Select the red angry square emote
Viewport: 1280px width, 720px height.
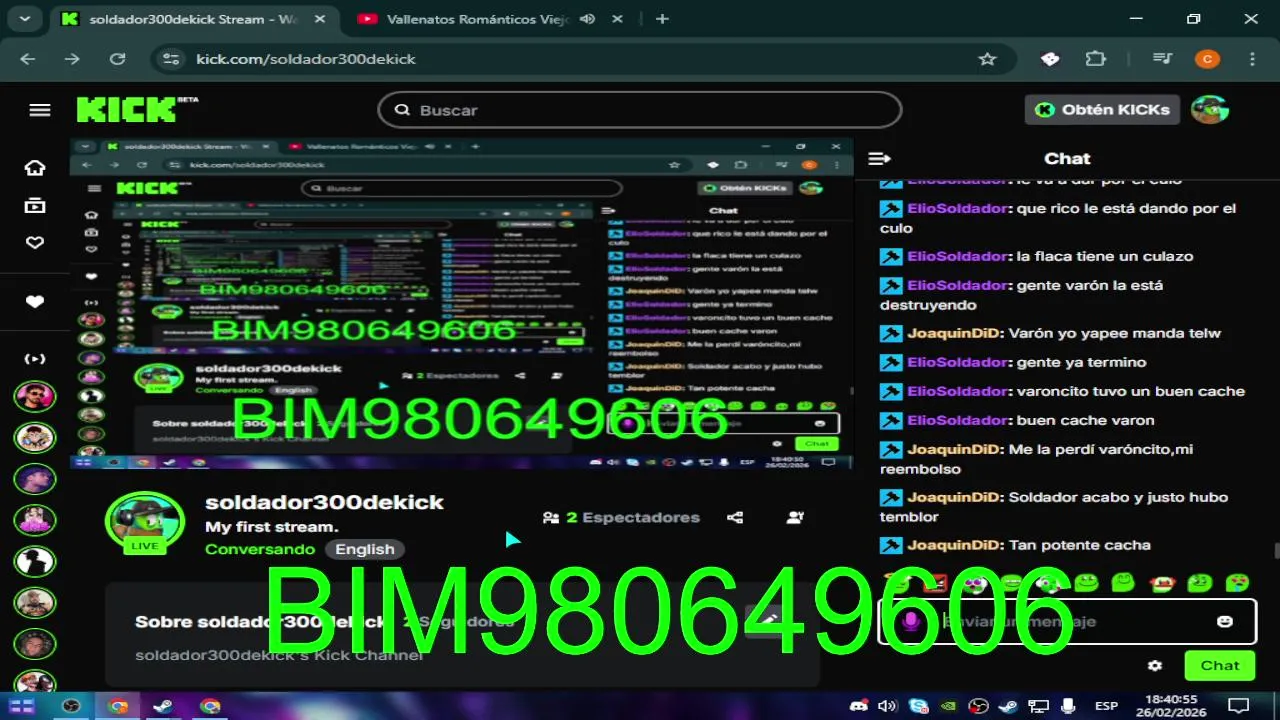click(x=933, y=582)
